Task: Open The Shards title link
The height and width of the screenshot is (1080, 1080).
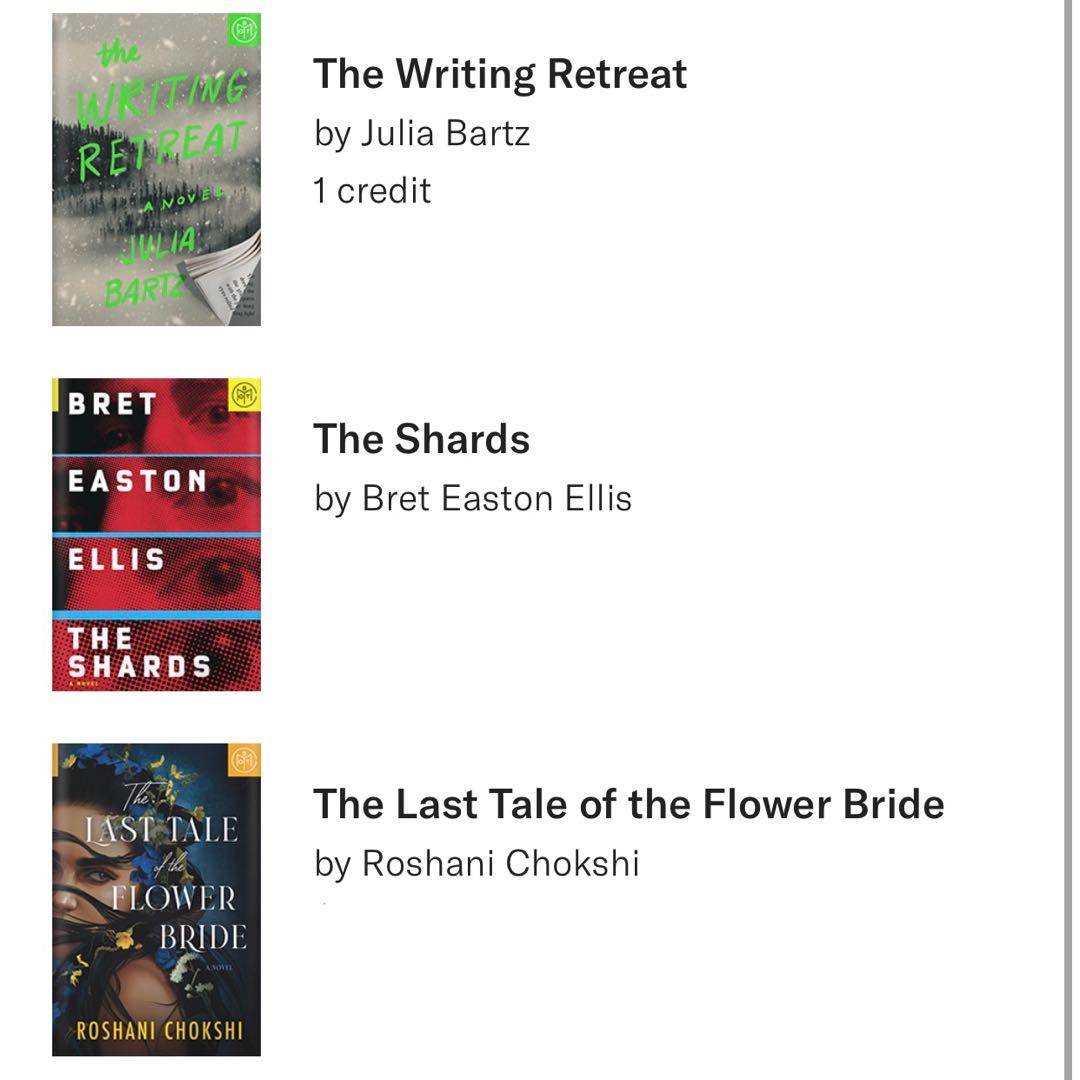Action: [x=421, y=439]
